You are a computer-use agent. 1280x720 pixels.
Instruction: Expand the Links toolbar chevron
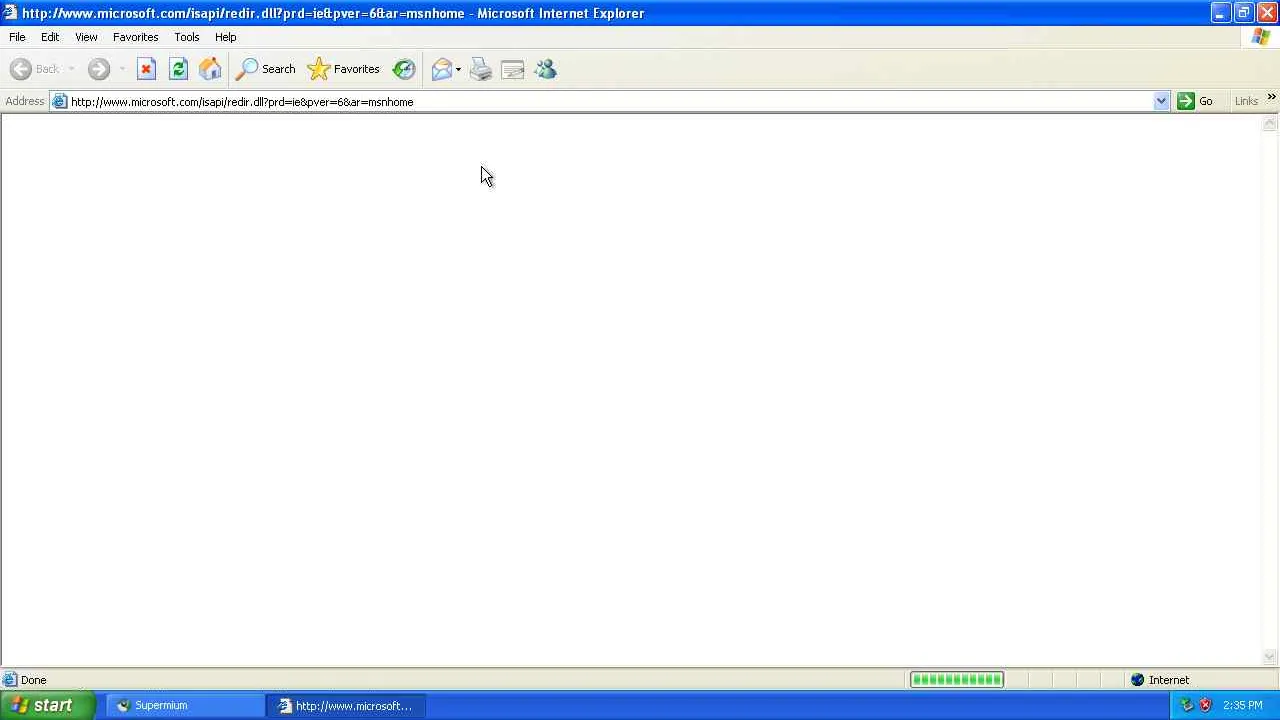(x=1271, y=98)
